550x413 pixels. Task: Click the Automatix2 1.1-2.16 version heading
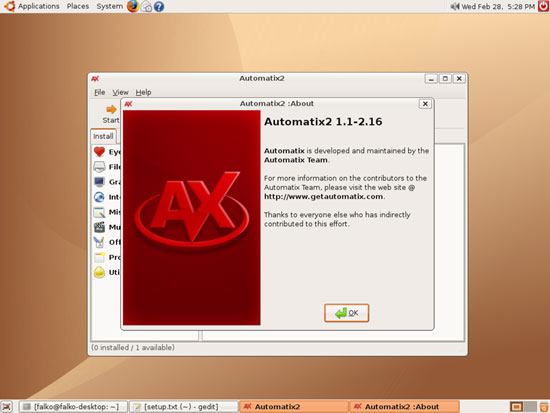[x=323, y=122]
